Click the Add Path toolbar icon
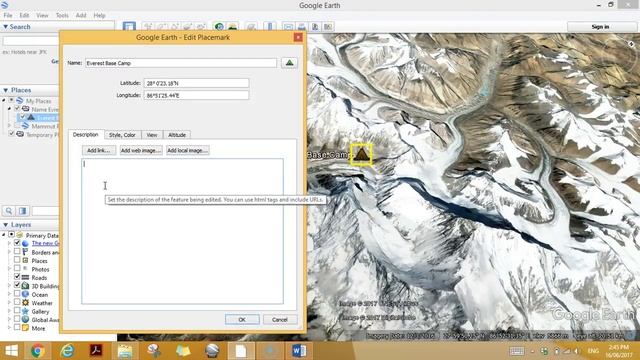640x360 pixels. click(174, 27)
